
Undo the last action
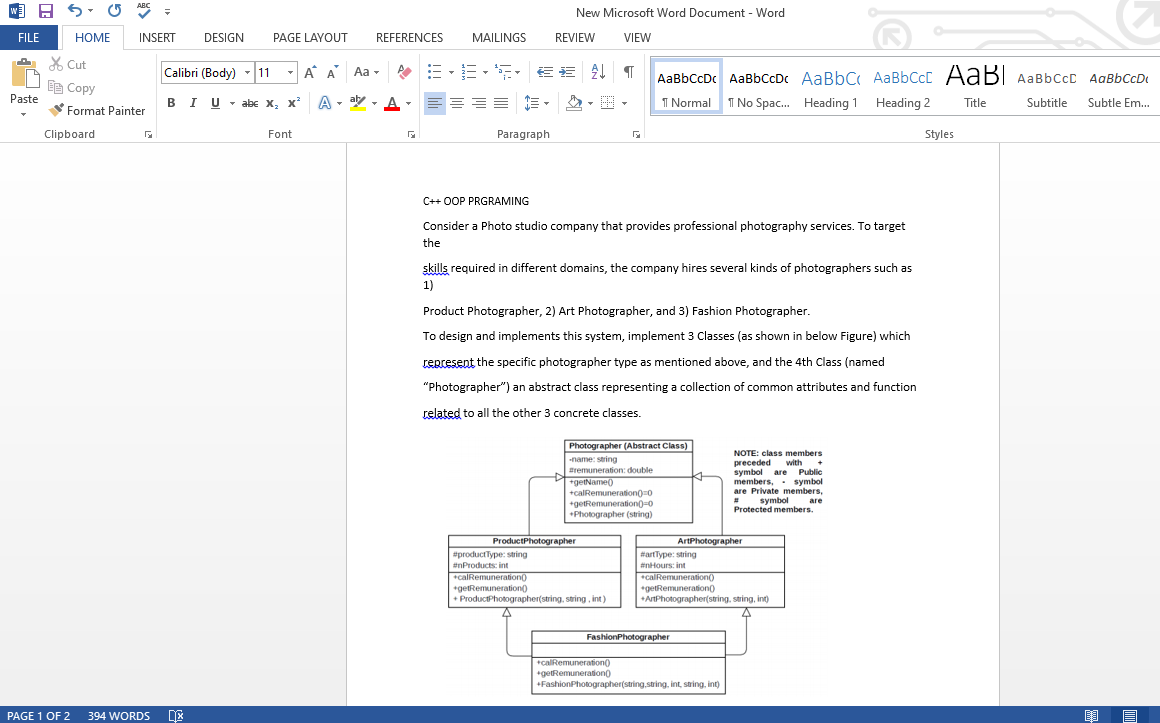point(74,11)
